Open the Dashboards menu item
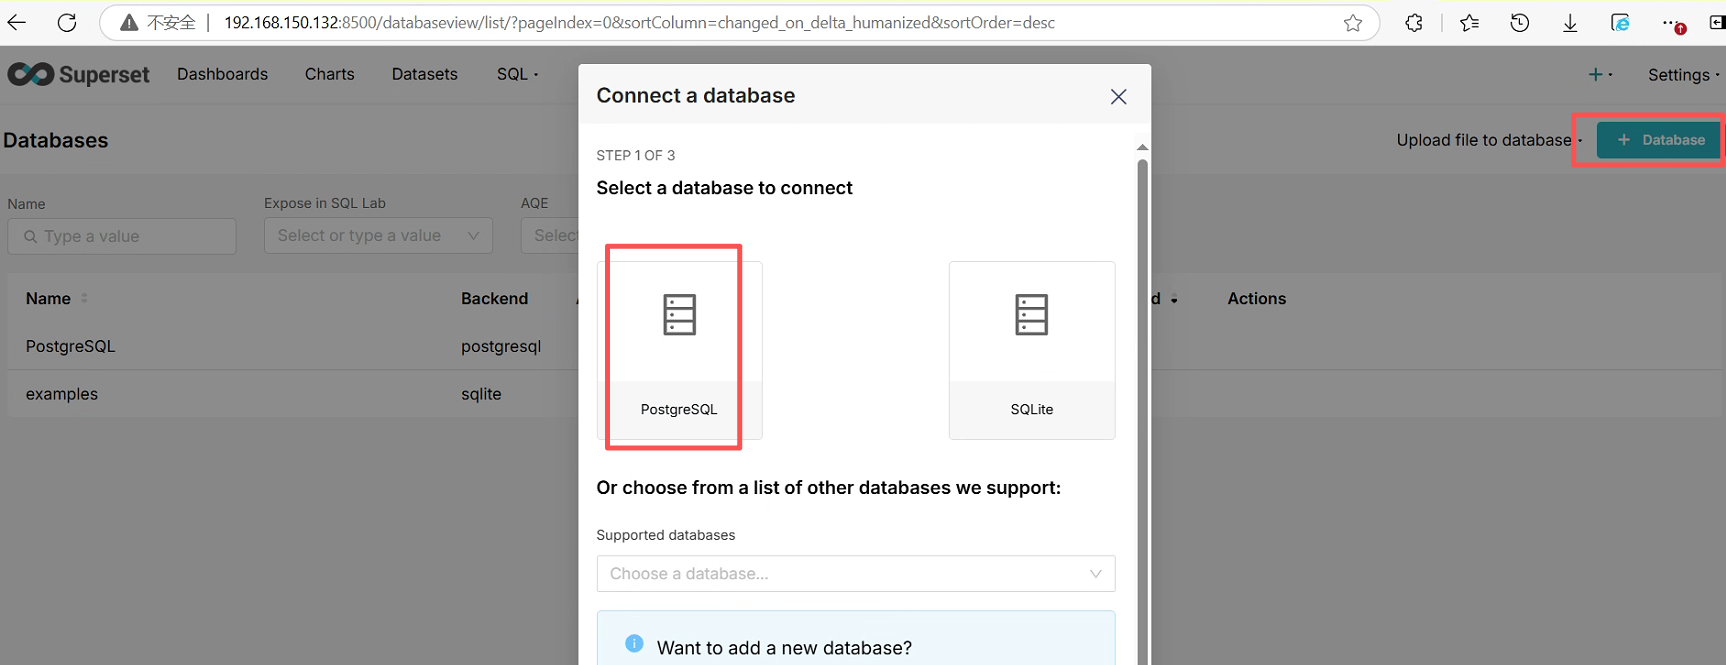The height and width of the screenshot is (665, 1726). tap(222, 74)
